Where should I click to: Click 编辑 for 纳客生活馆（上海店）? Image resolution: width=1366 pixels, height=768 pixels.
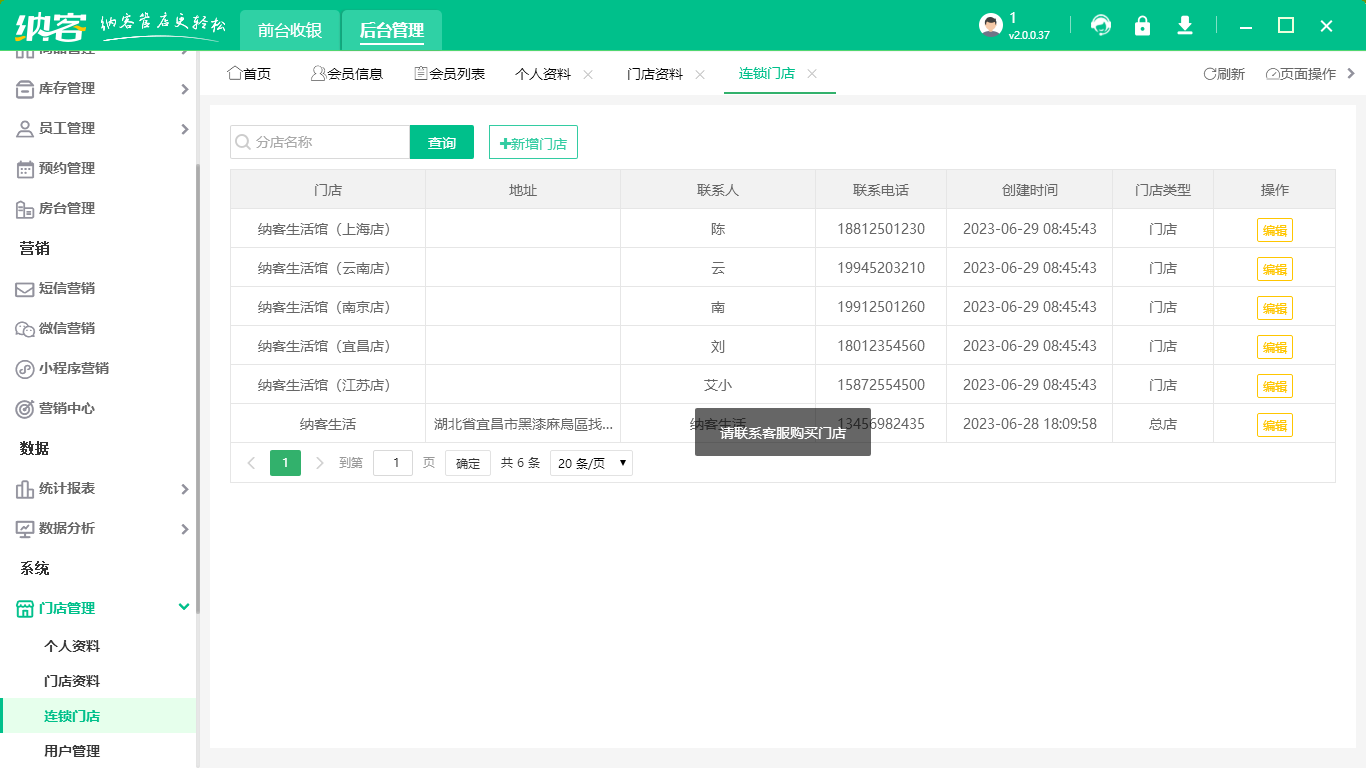[x=1274, y=230]
